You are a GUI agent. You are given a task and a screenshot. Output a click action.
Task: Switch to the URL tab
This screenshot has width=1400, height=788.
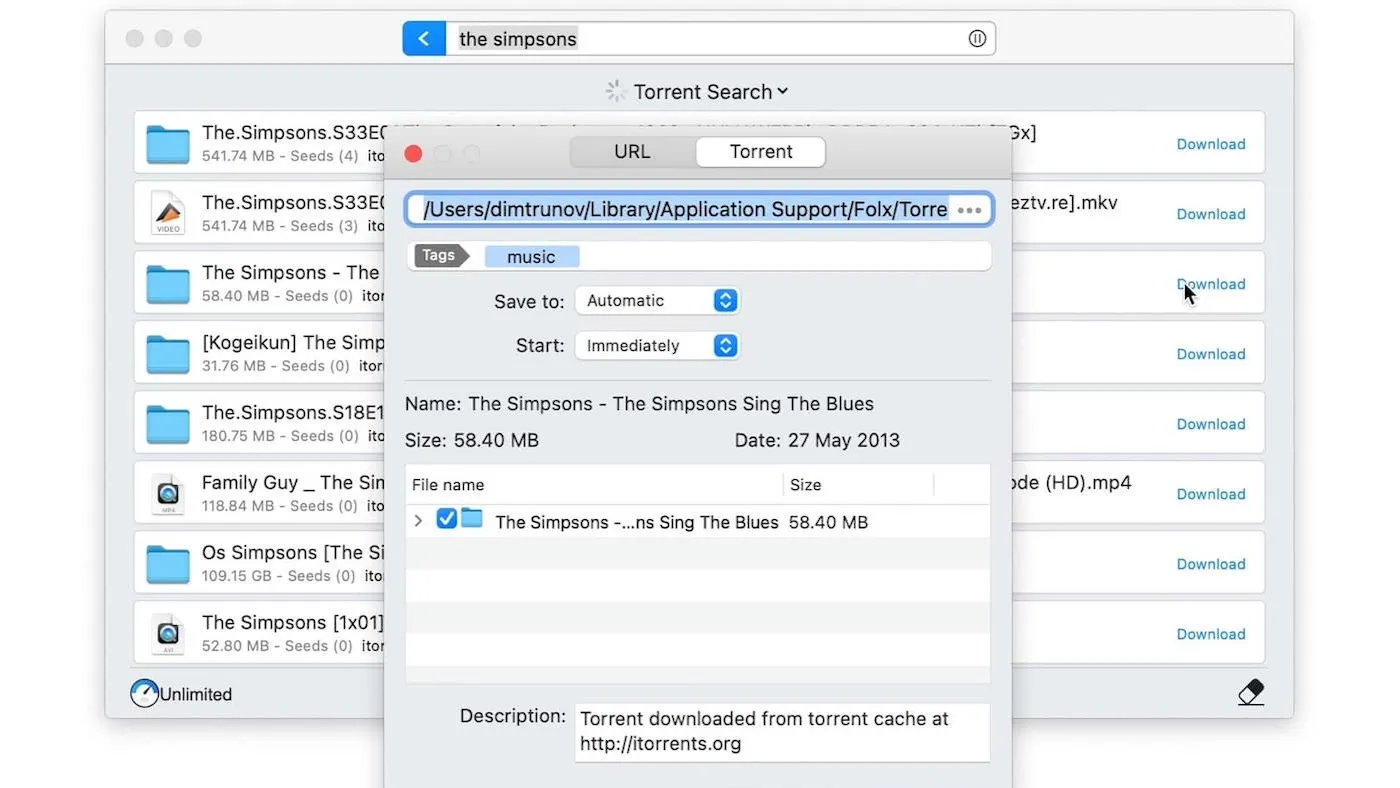click(x=632, y=152)
